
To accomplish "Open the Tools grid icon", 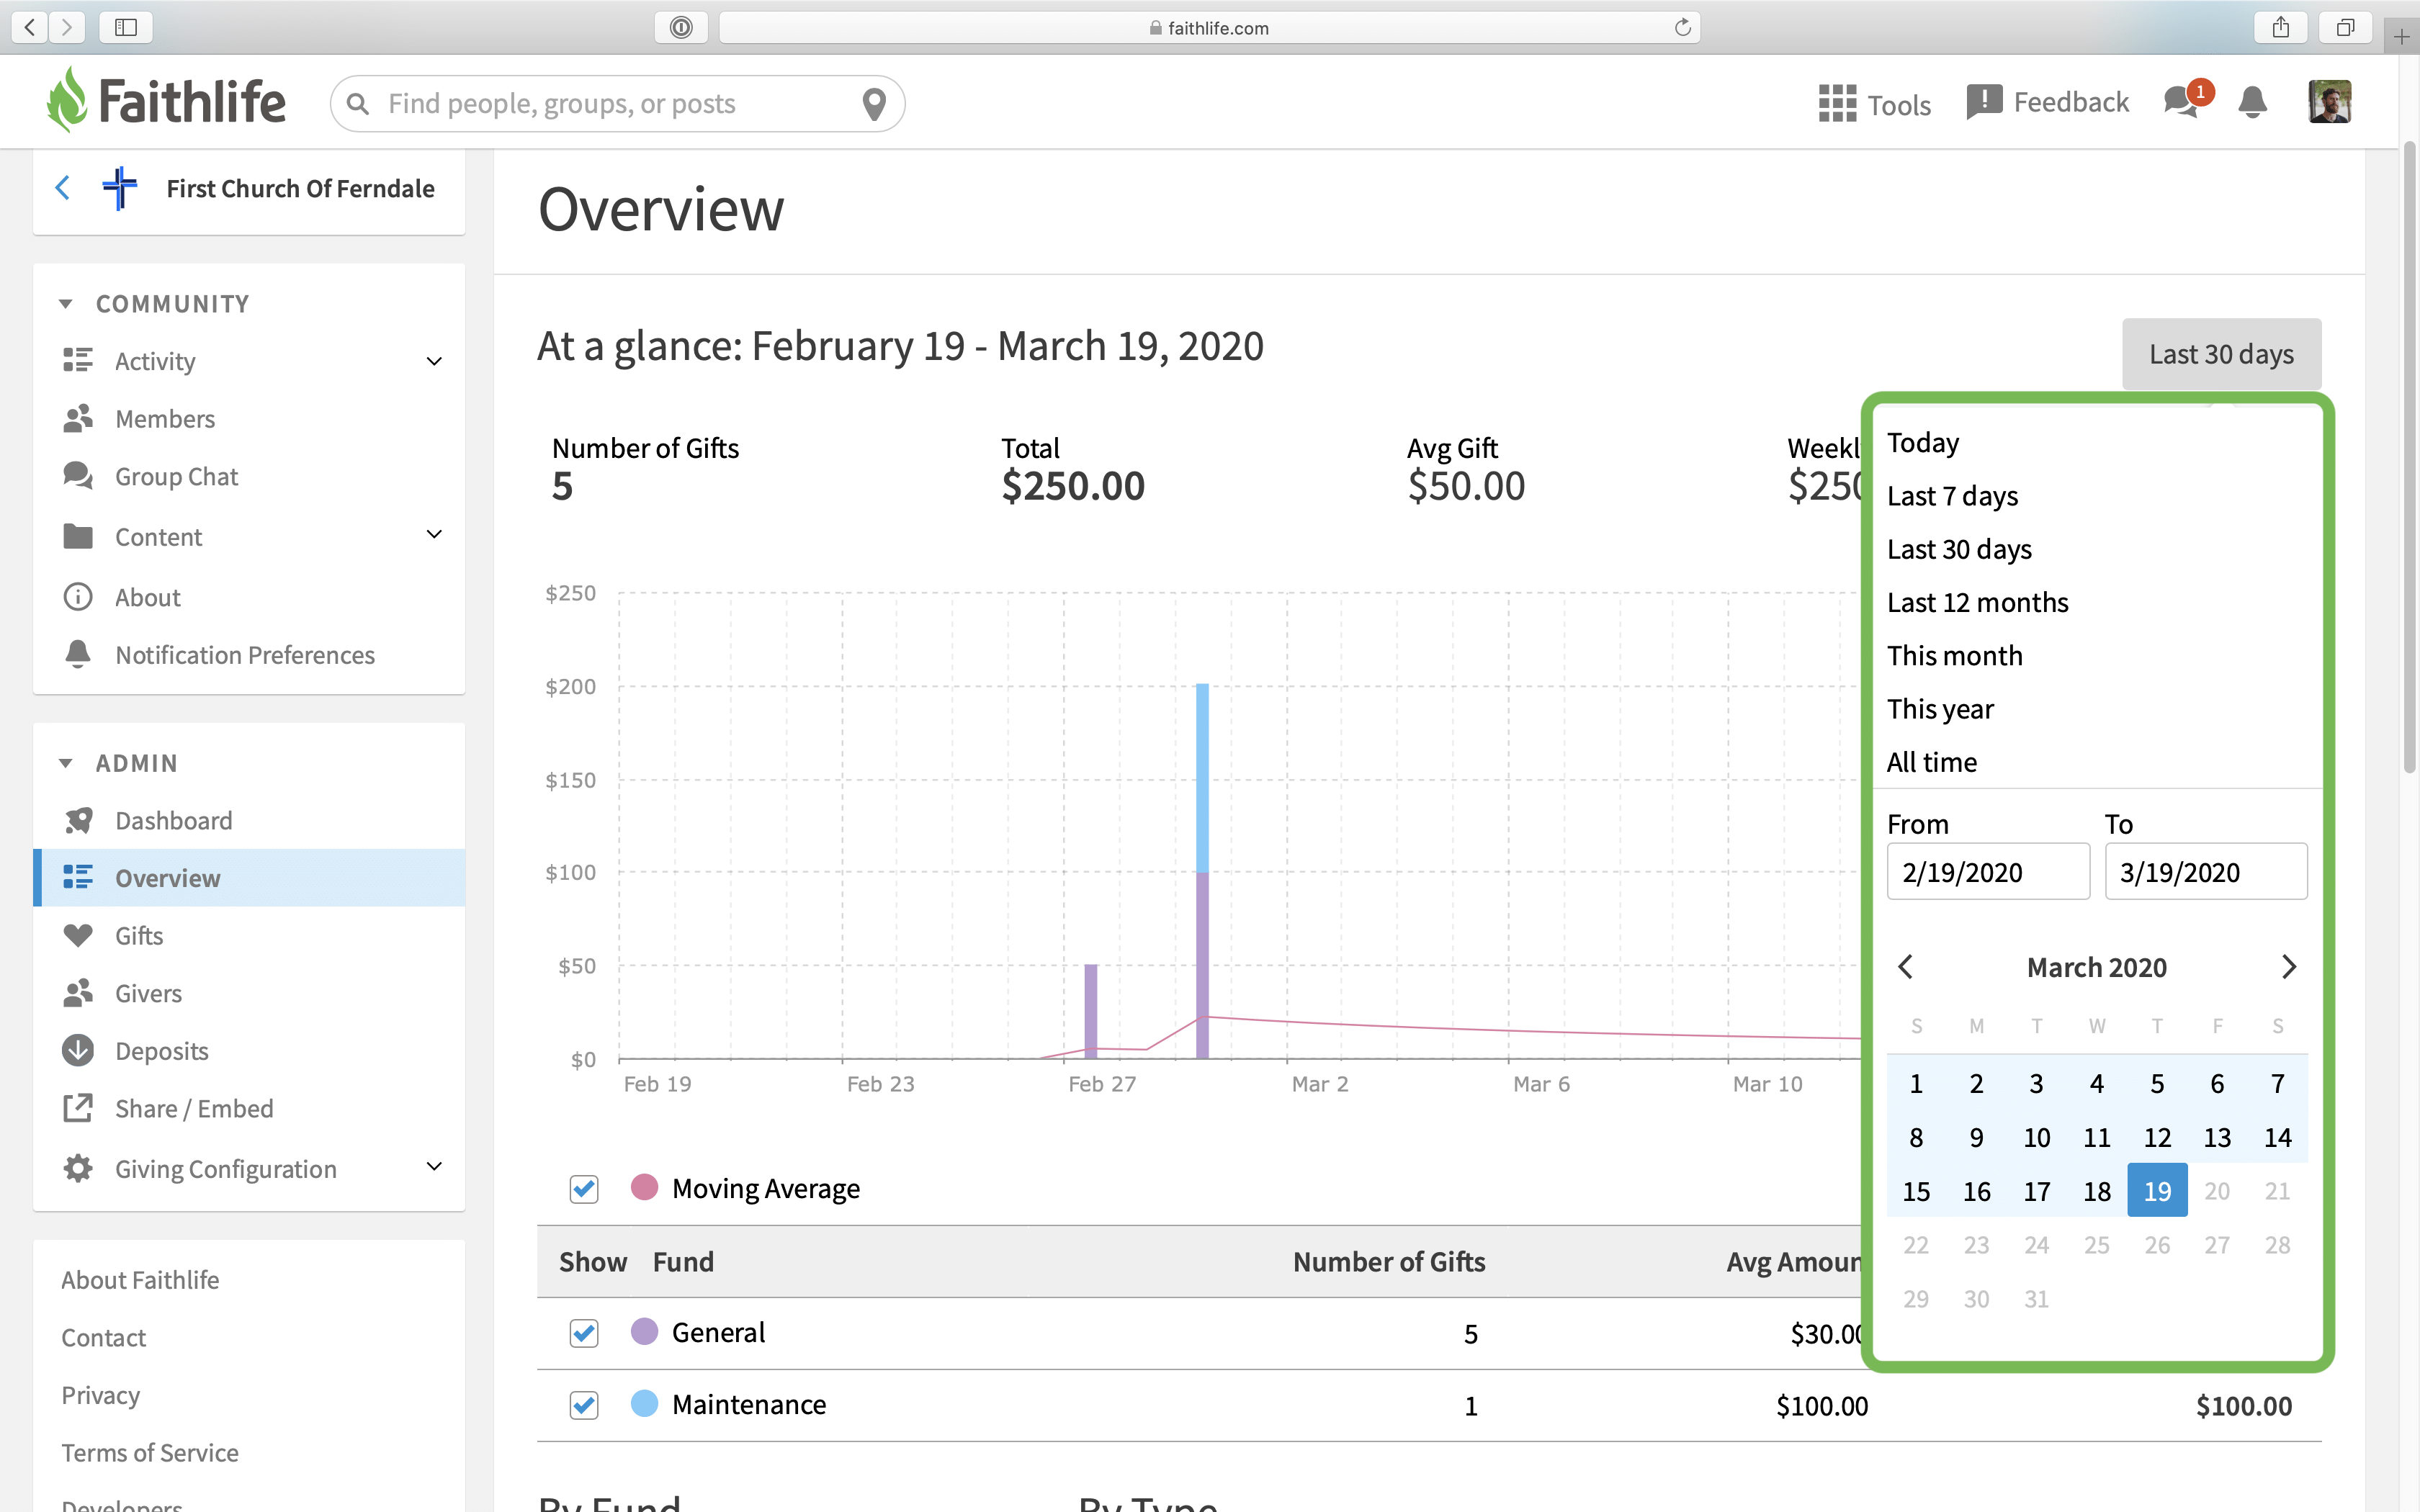I will [1837, 103].
